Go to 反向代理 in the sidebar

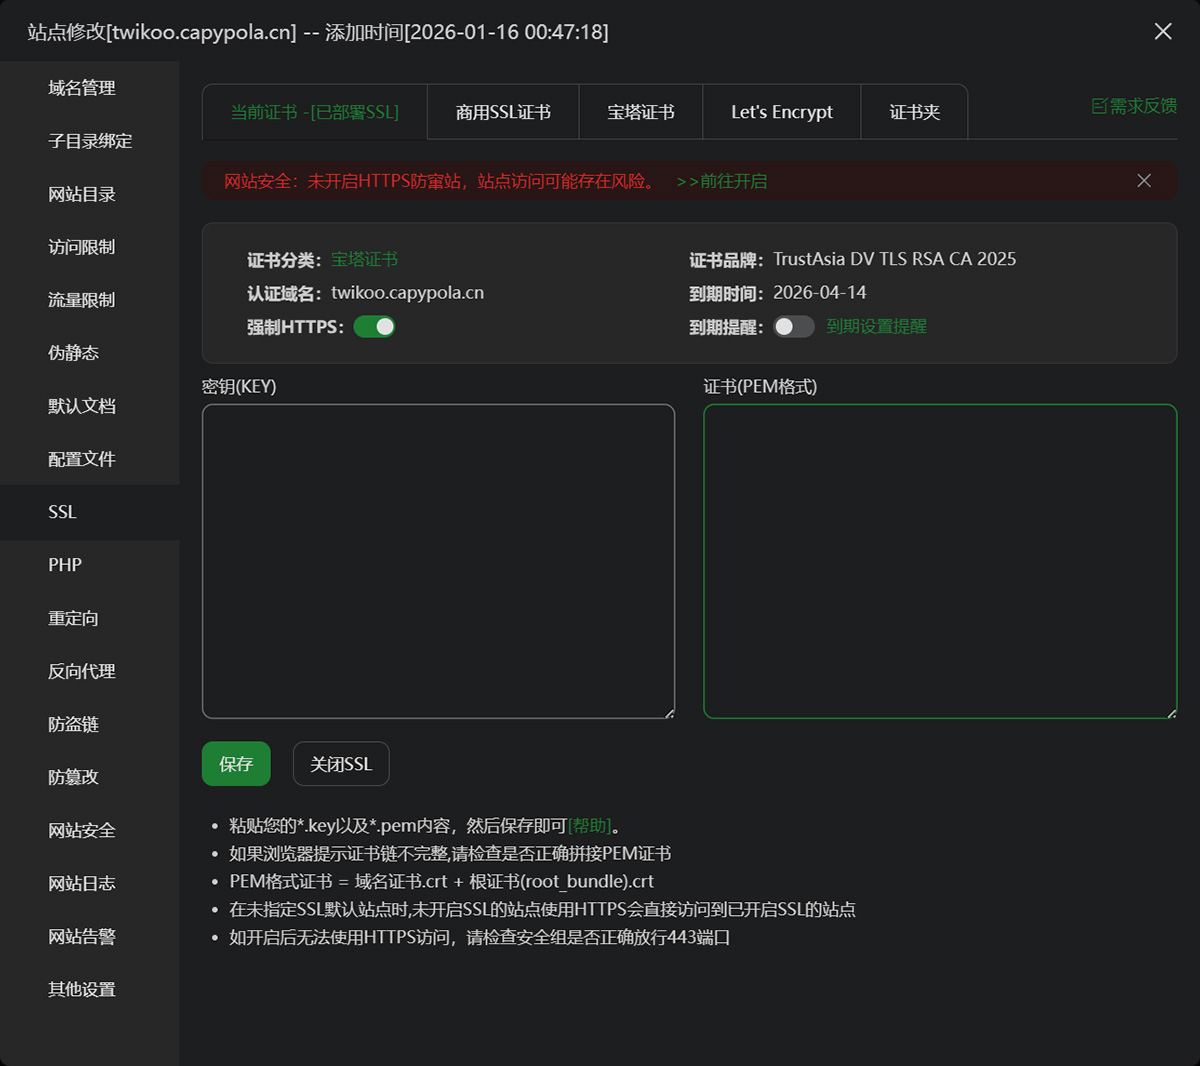tap(82, 671)
